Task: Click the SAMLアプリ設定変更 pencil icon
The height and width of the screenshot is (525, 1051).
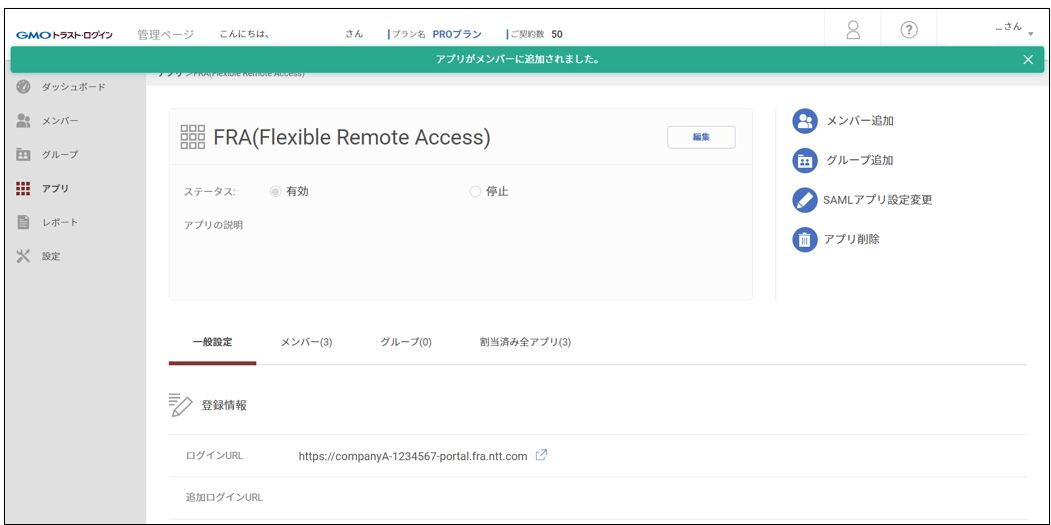Action: coord(805,200)
